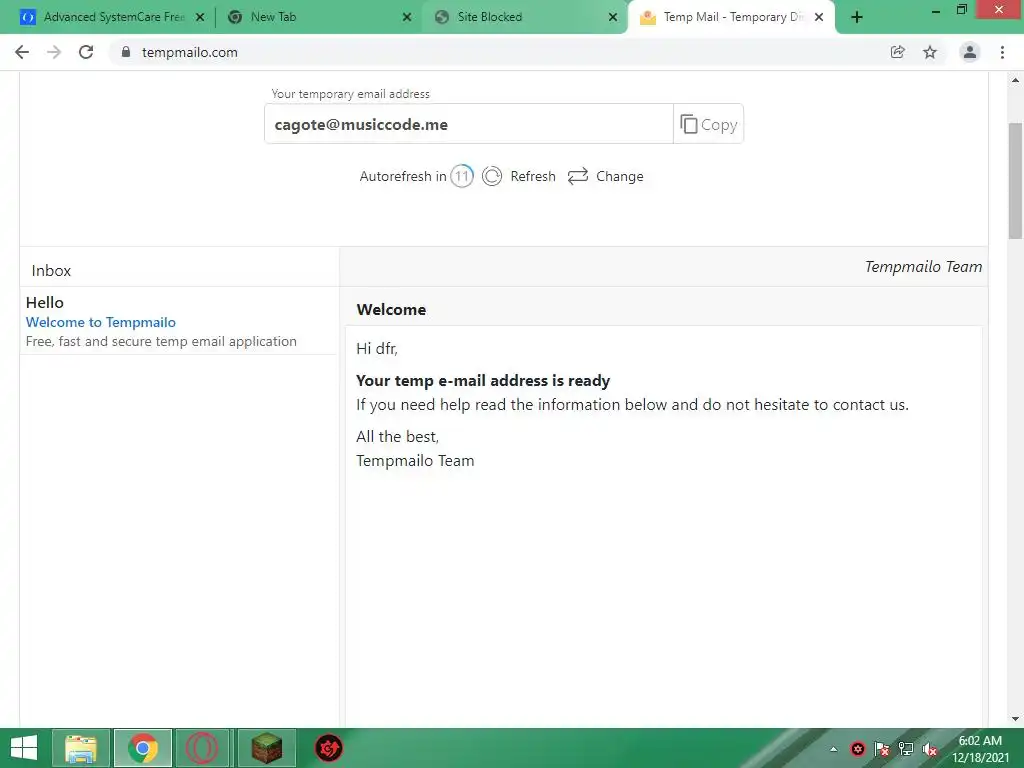Open red gear app in taskbar
The image size is (1024, 768).
(328, 748)
